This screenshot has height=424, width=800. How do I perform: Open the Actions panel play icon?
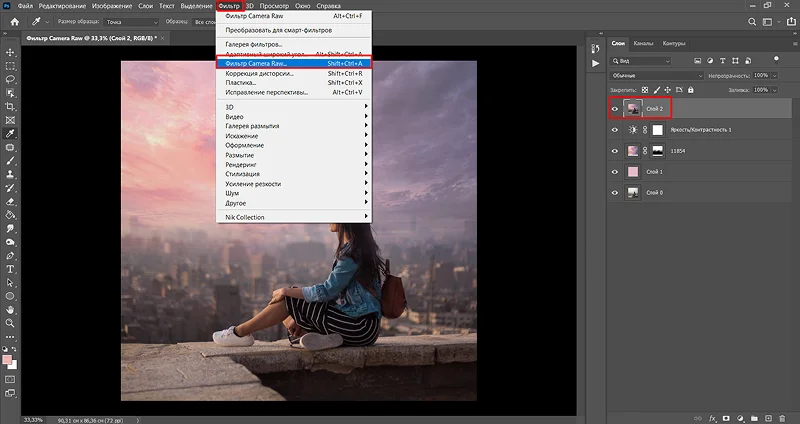[595, 63]
